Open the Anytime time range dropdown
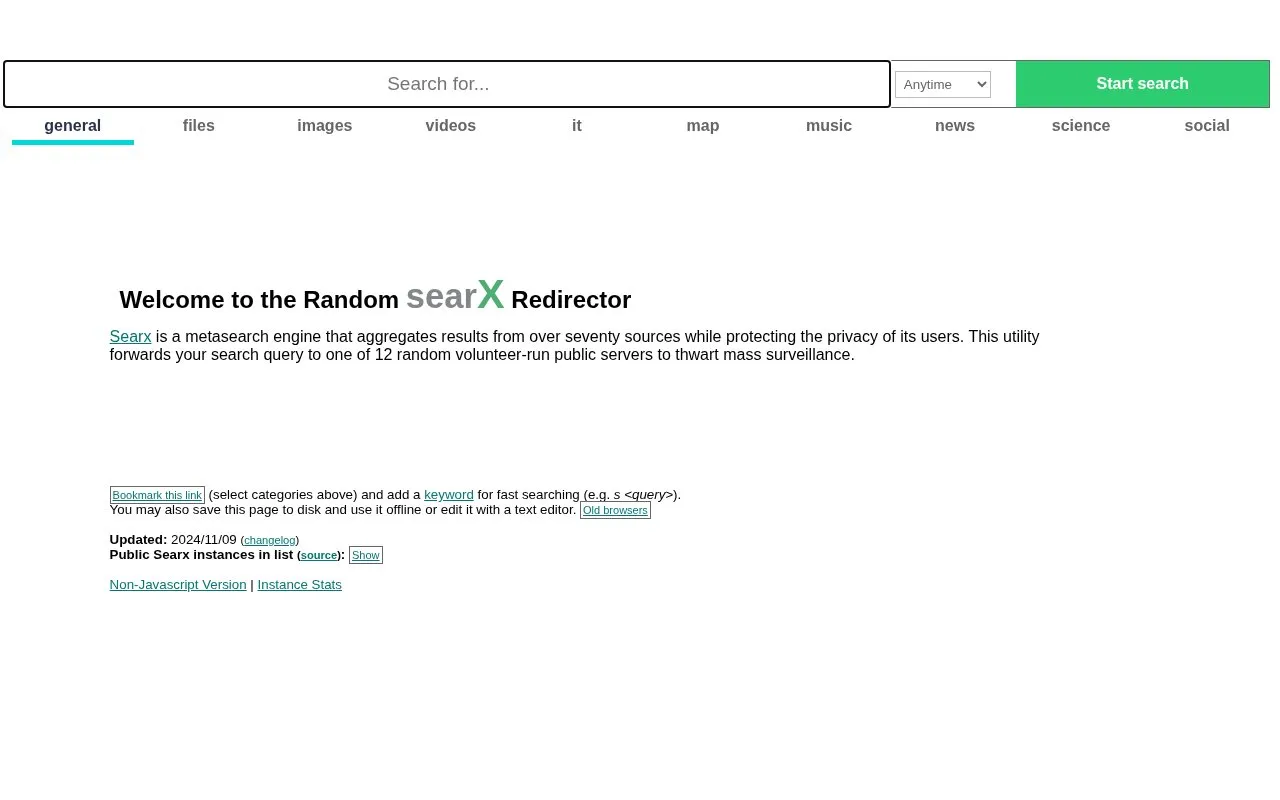1280x800 pixels. [942, 84]
